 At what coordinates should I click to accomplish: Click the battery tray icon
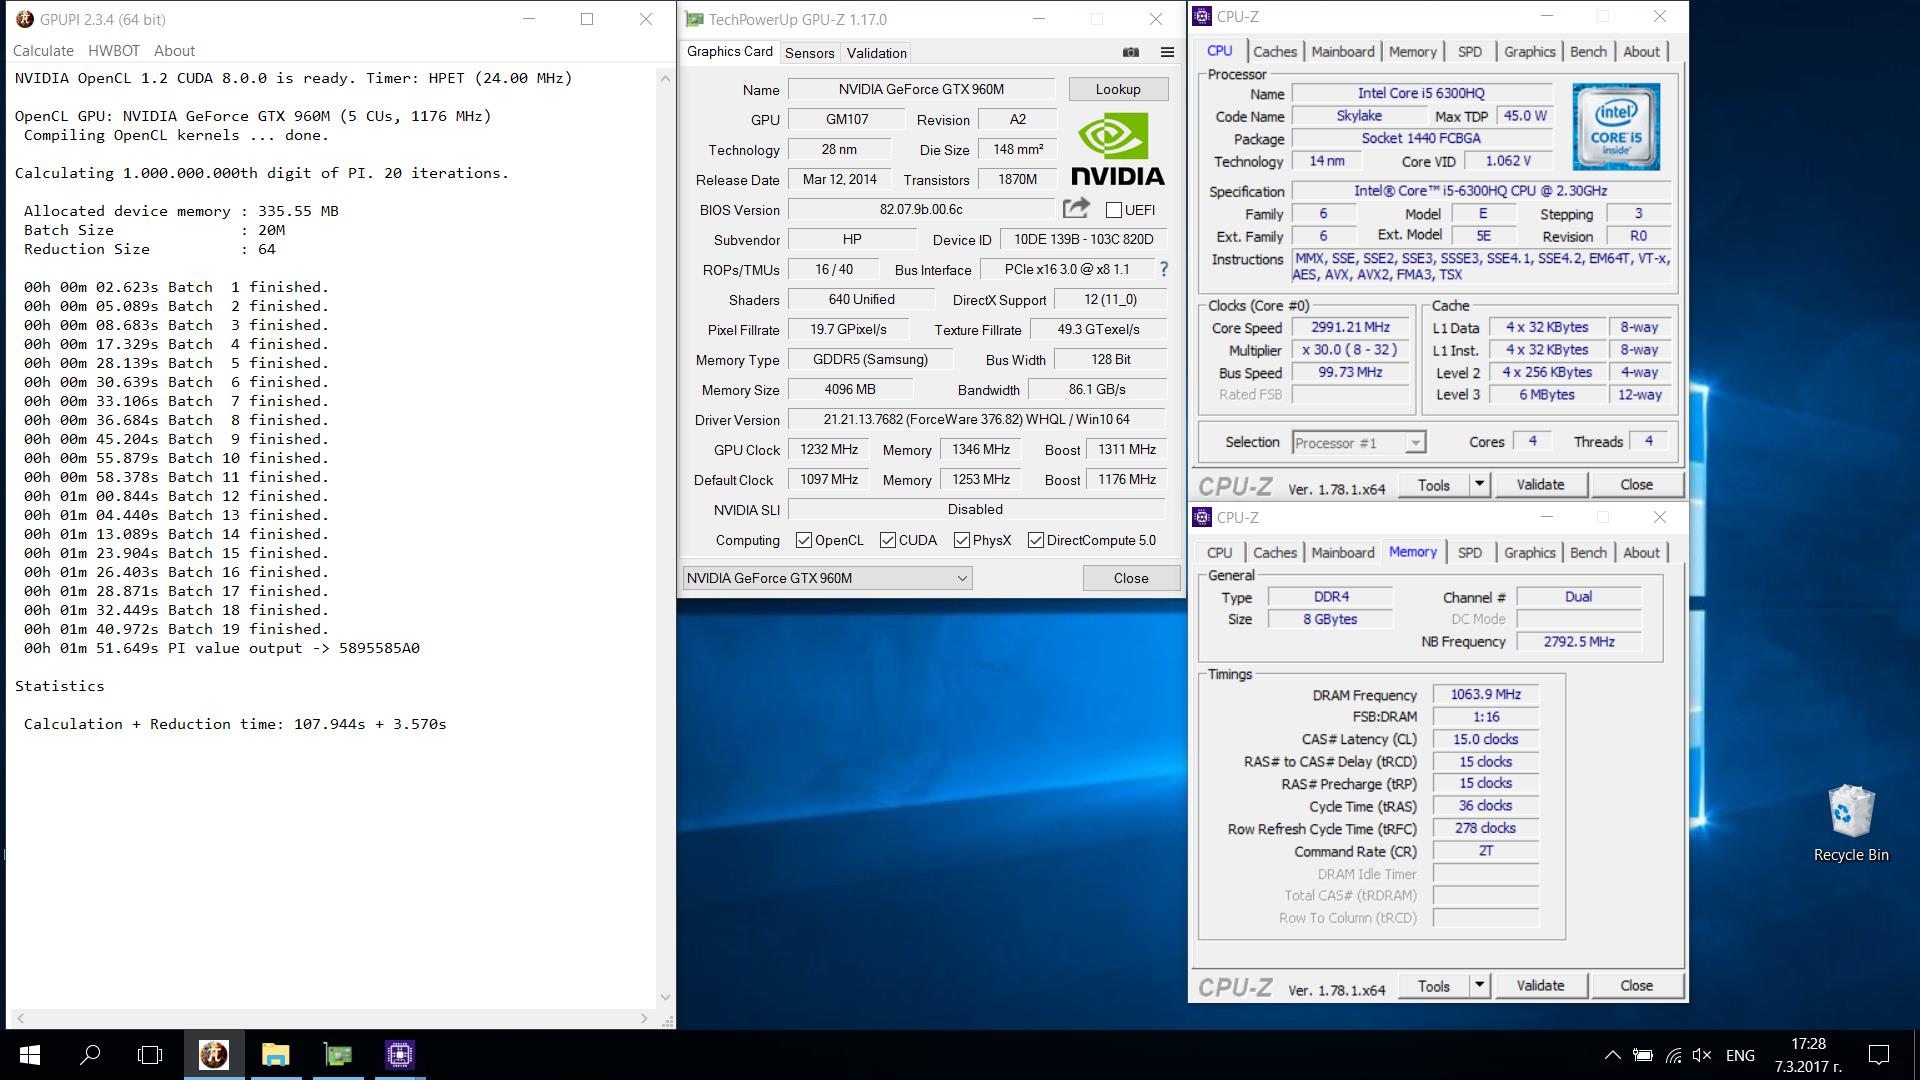(x=1642, y=1055)
